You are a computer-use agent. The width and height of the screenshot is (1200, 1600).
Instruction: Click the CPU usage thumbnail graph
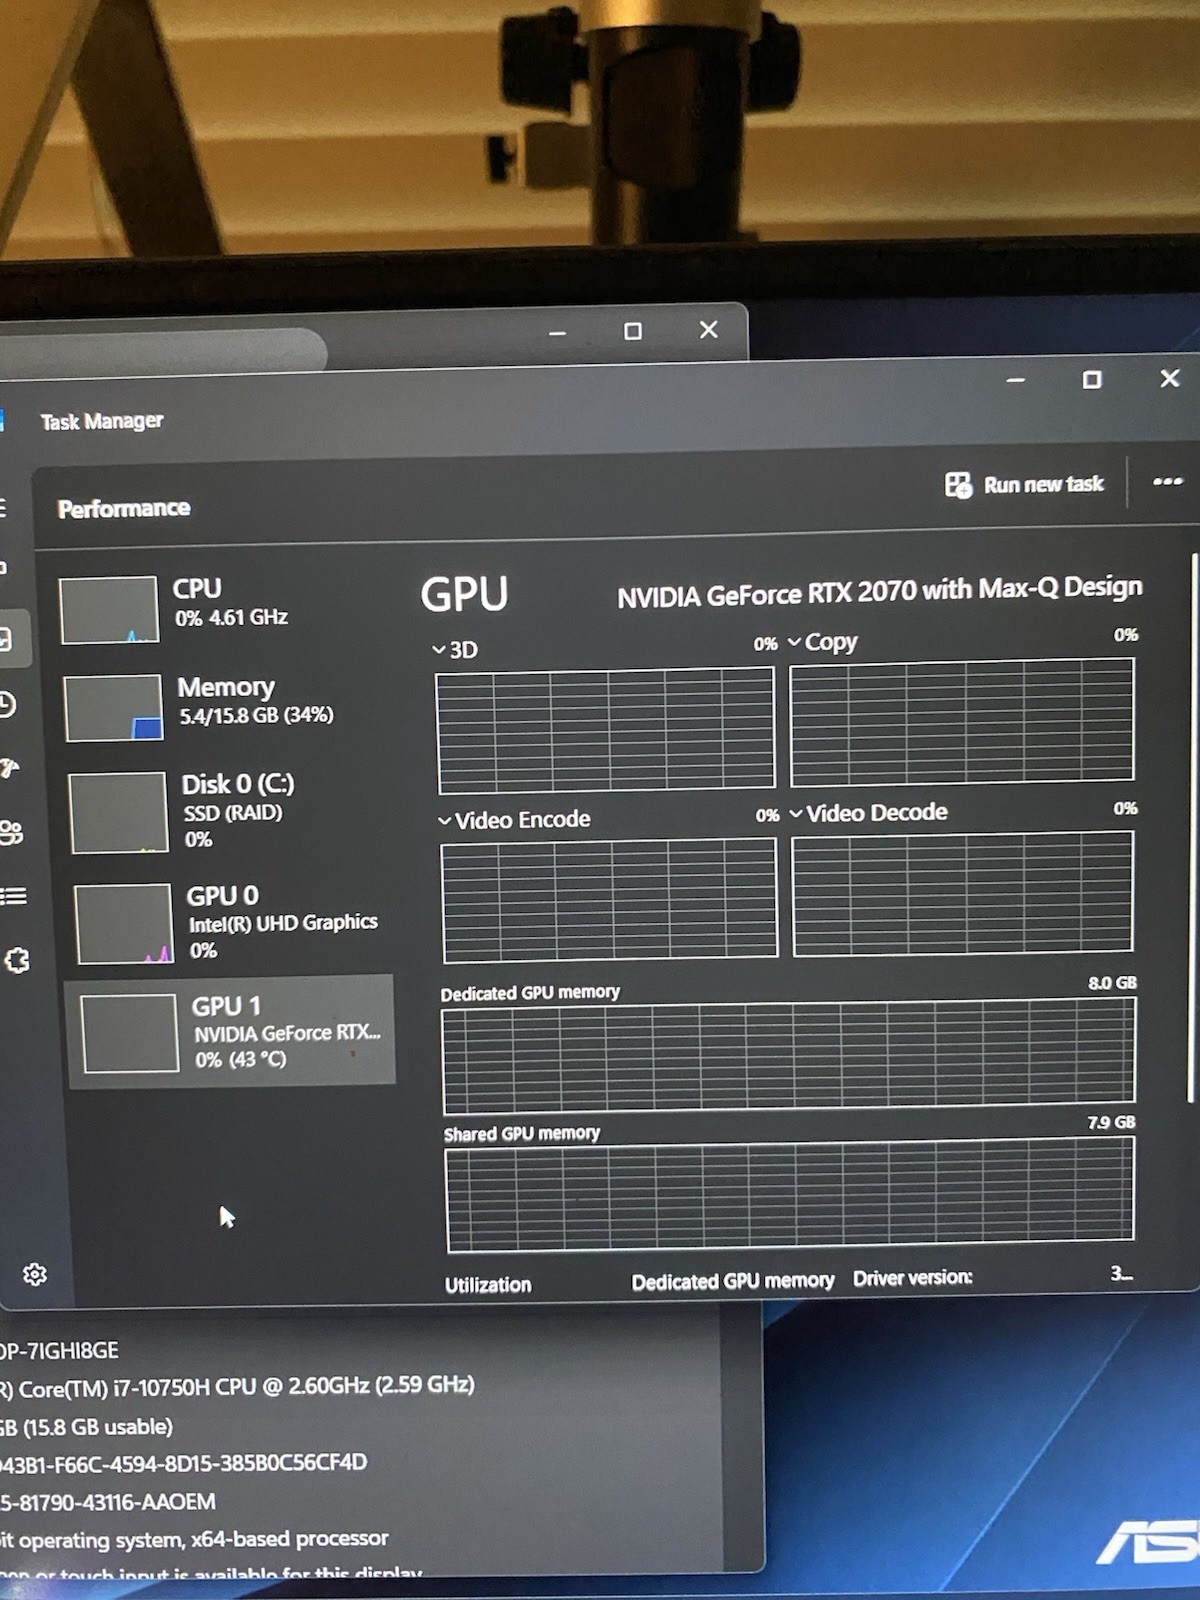[x=109, y=610]
